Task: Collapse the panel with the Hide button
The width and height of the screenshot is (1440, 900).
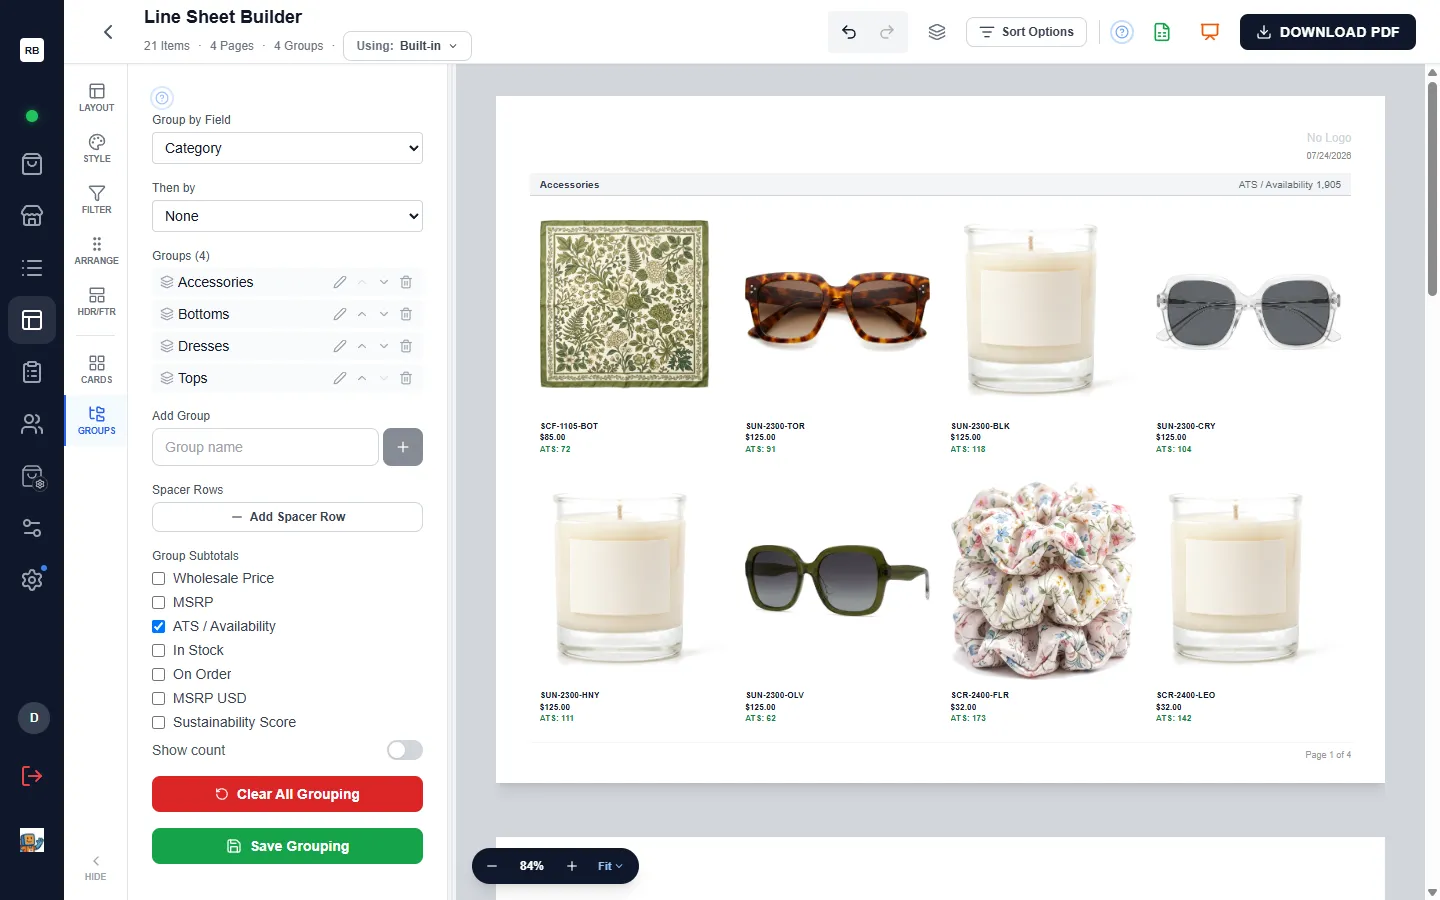Action: click(x=96, y=867)
